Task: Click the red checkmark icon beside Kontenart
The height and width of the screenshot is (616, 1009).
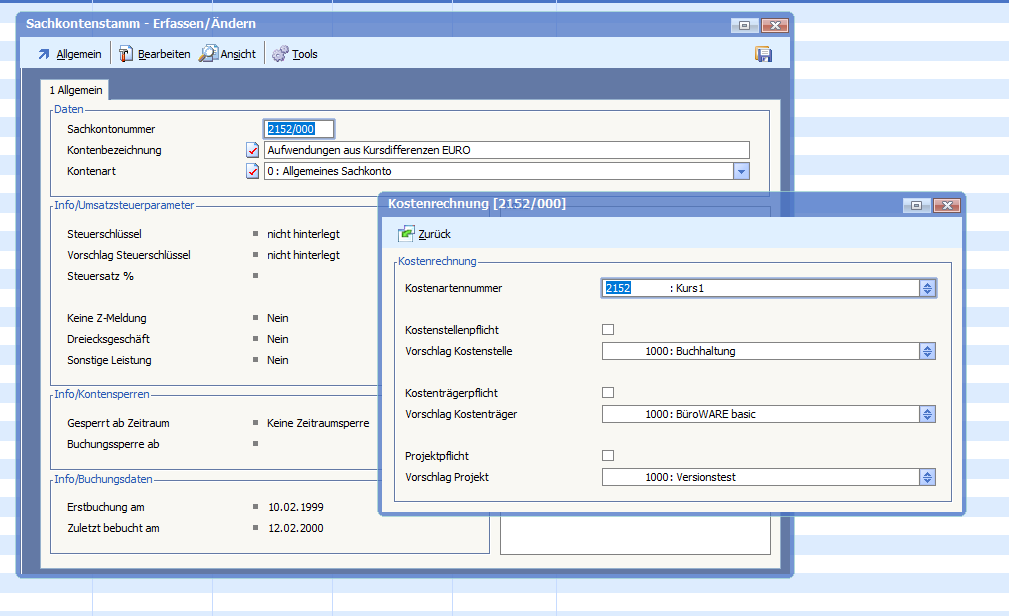Action: coord(252,171)
